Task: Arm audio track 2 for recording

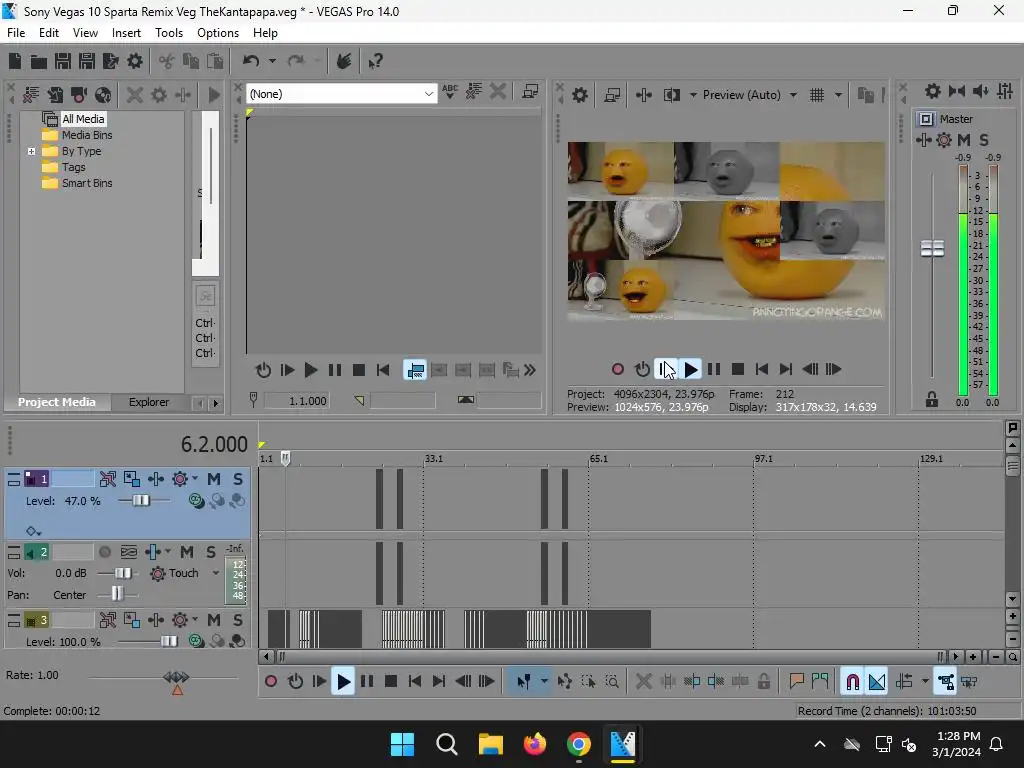Action: point(104,552)
